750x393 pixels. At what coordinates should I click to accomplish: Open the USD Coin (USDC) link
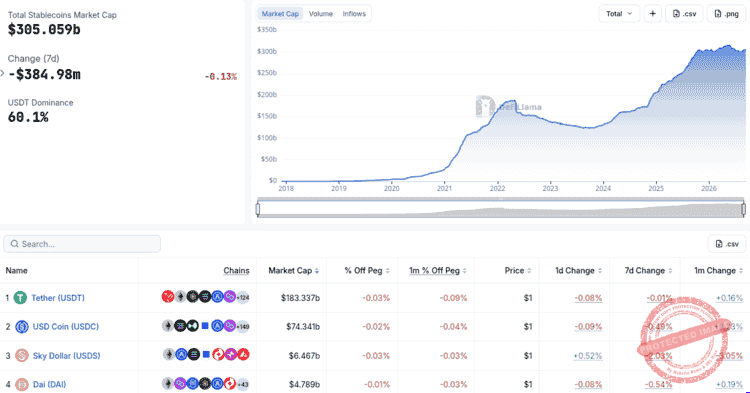(66, 327)
